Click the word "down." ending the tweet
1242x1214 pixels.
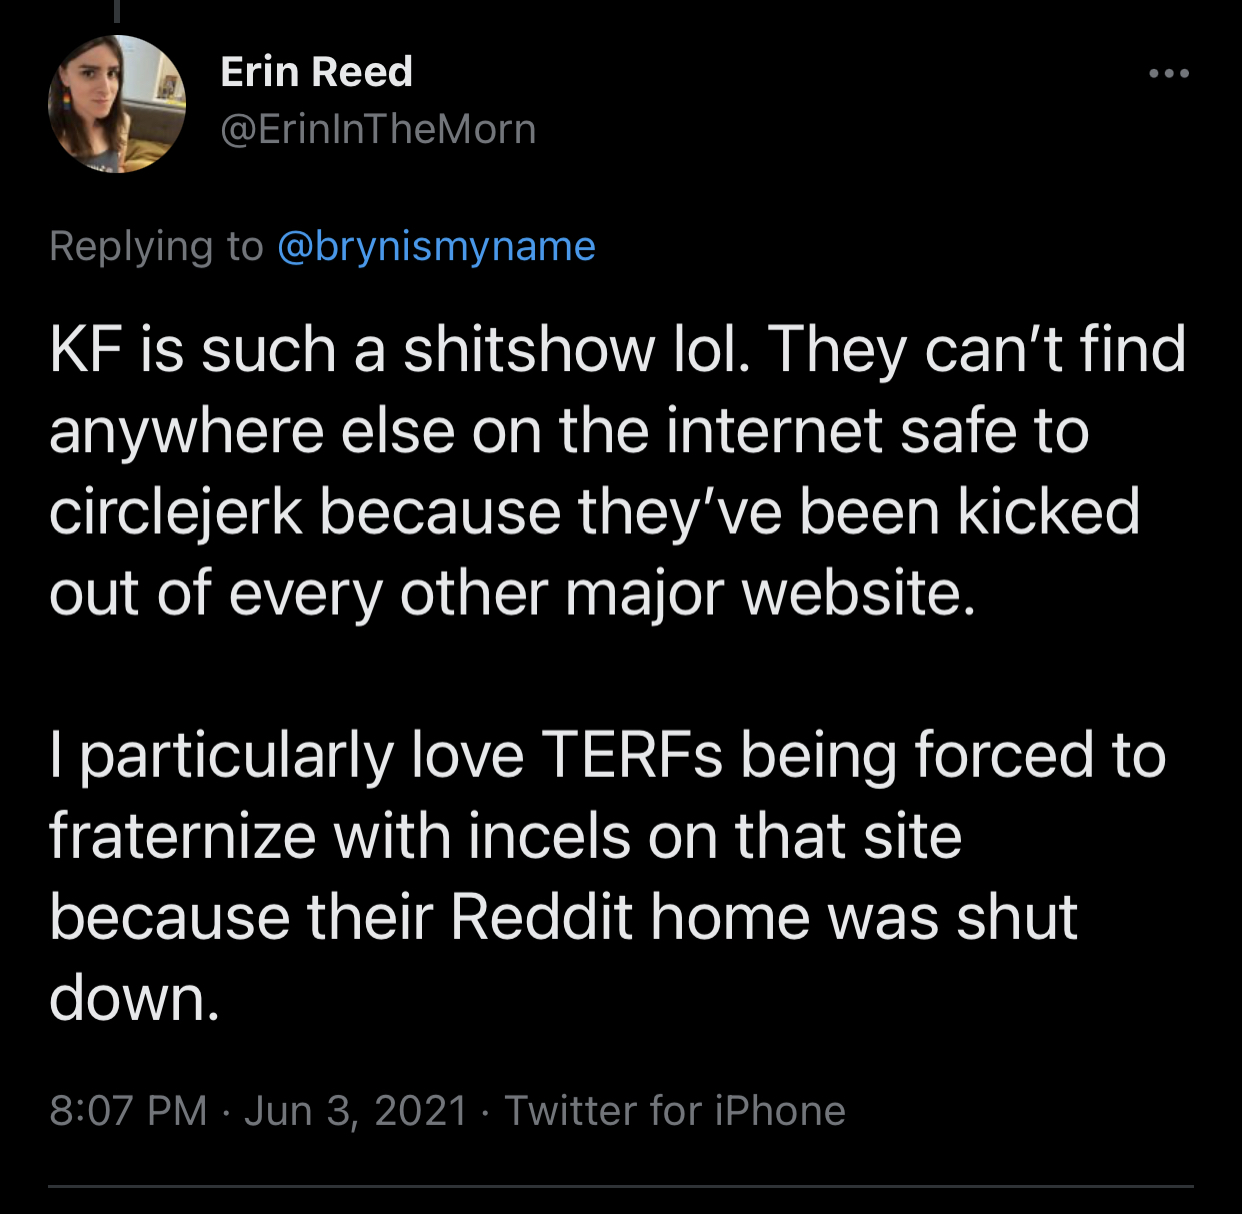(134, 998)
